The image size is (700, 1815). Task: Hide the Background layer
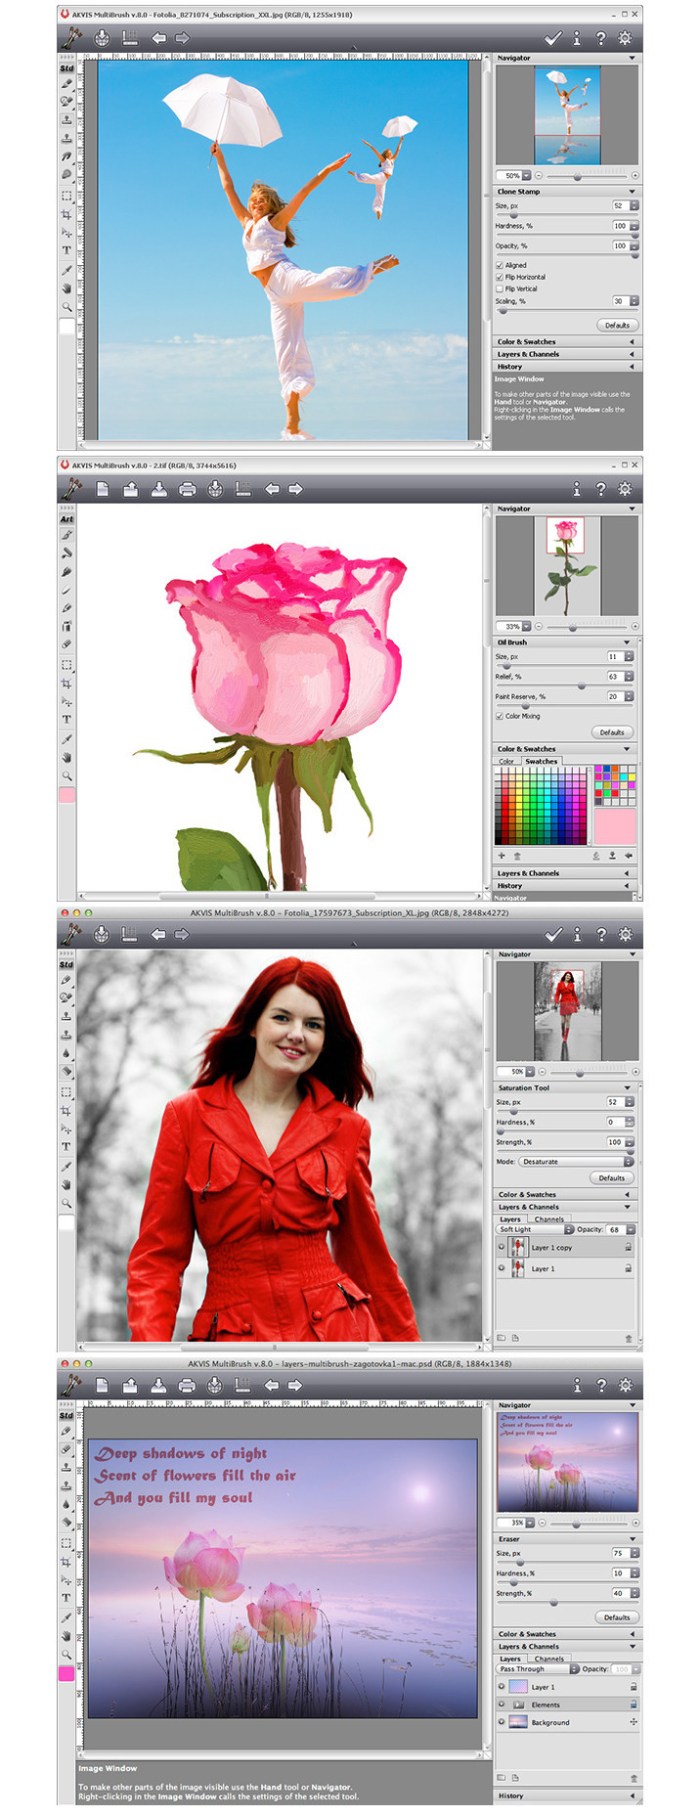(502, 1722)
